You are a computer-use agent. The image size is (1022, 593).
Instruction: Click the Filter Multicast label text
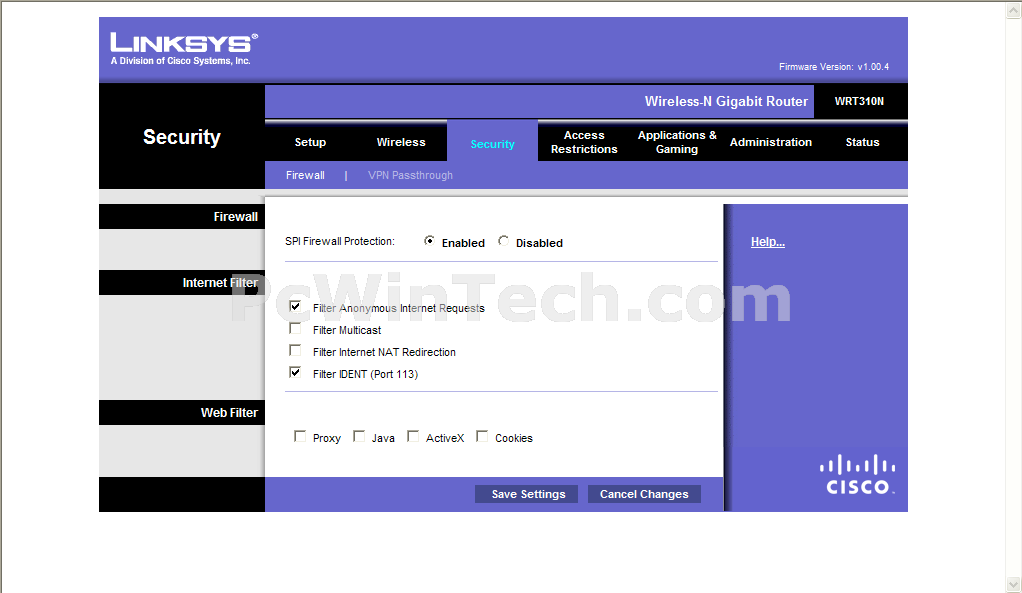pos(347,330)
